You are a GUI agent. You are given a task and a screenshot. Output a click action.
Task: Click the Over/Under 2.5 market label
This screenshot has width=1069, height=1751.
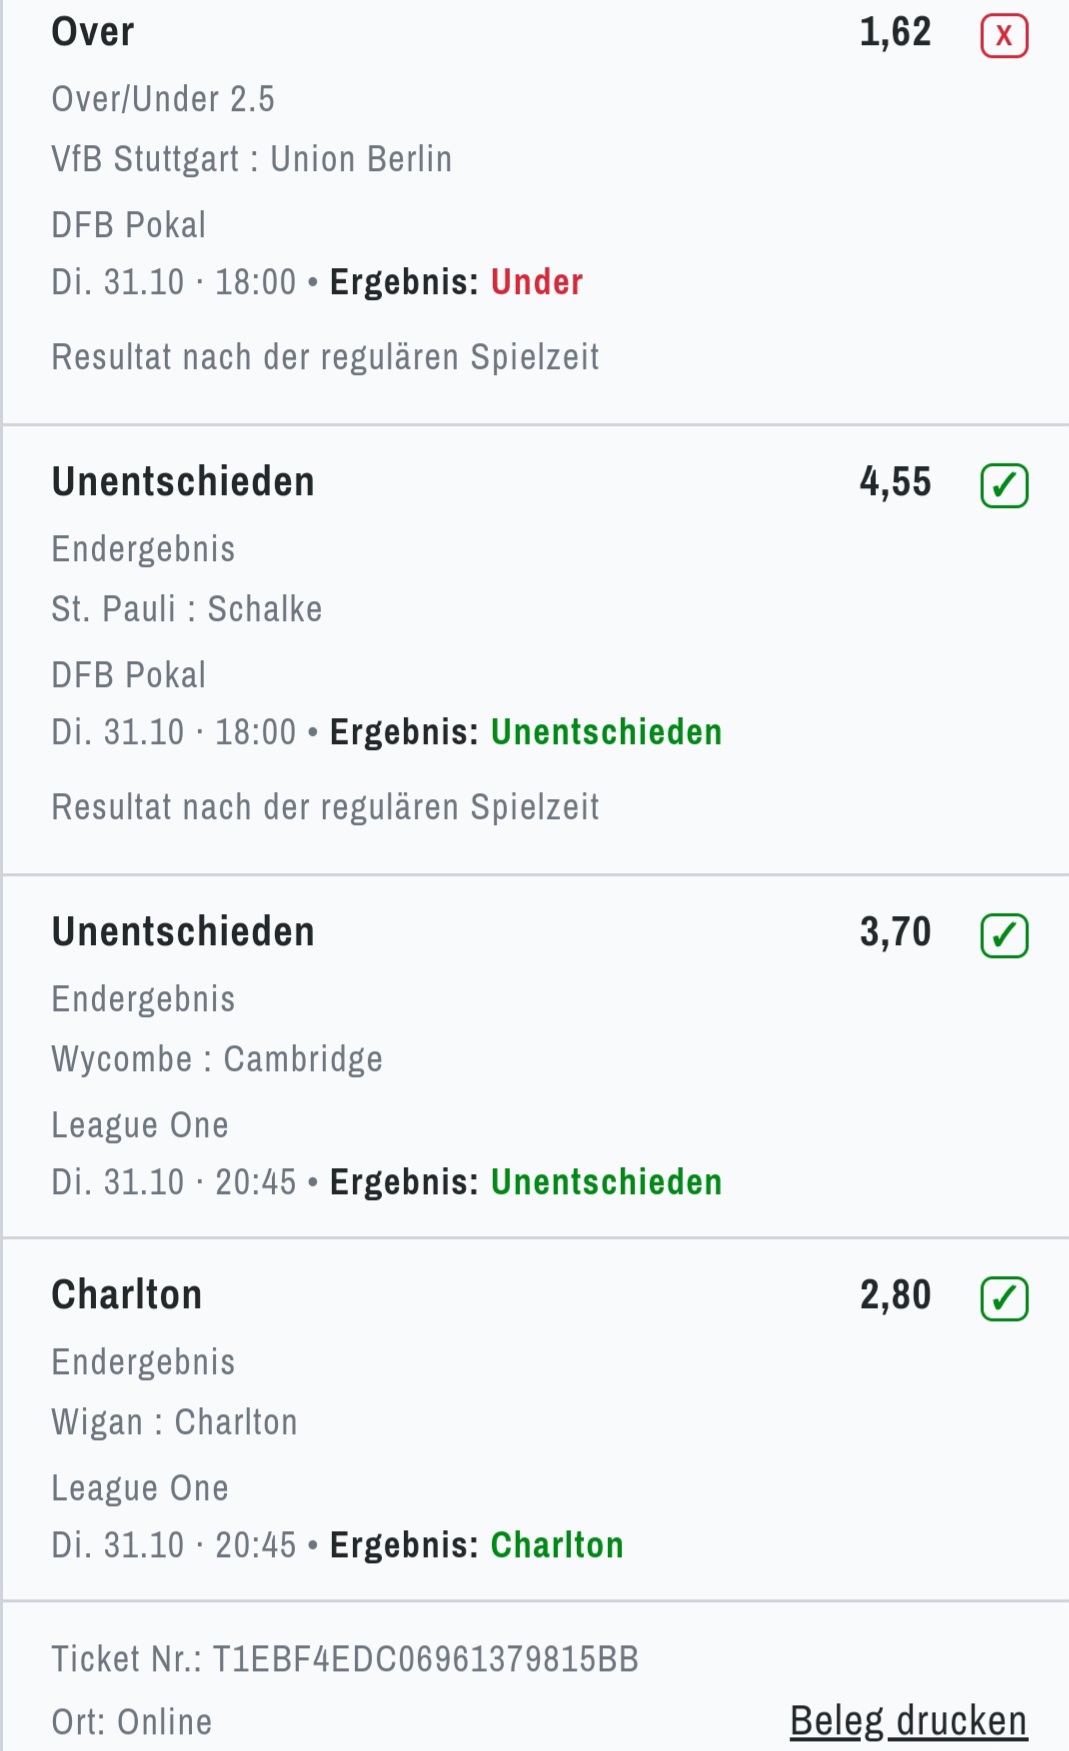pos(163,100)
